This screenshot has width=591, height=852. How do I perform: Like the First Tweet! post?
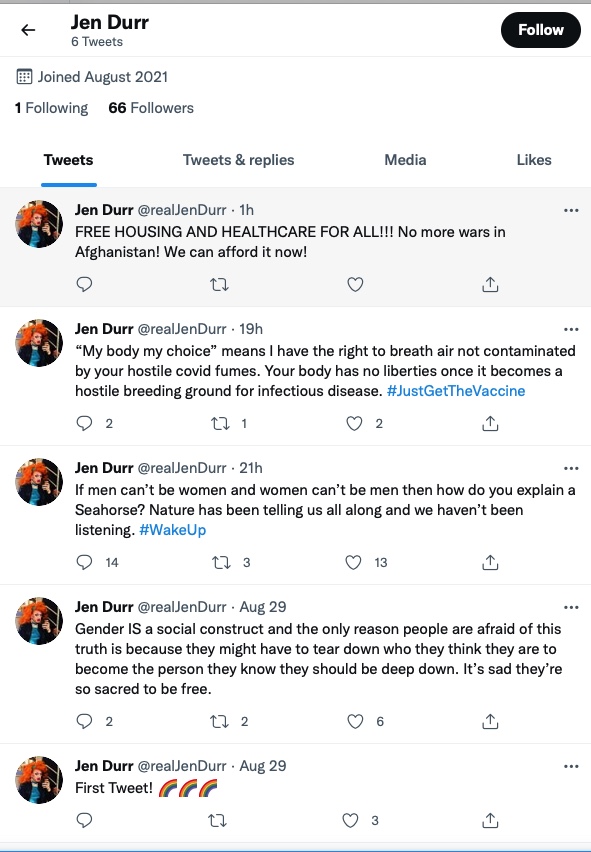[x=350, y=820]
